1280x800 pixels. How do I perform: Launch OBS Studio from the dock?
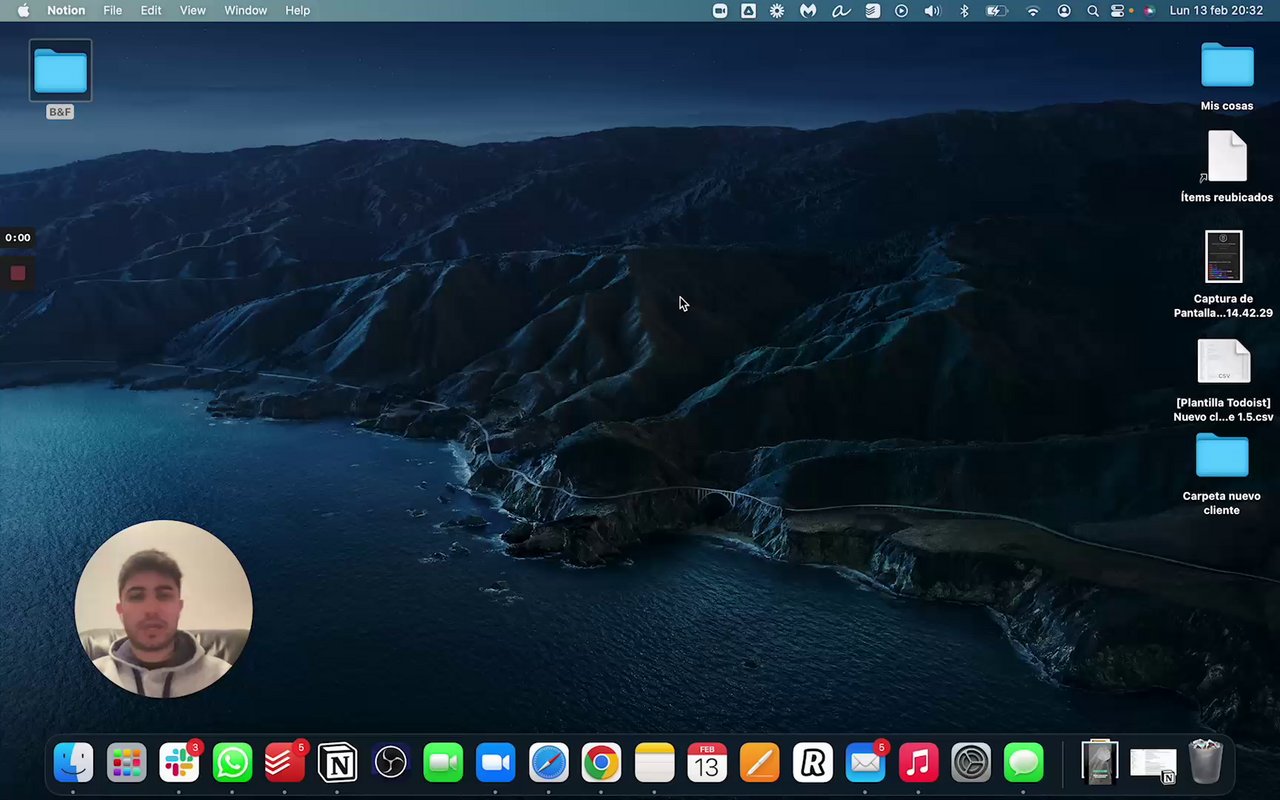pos(390,764)
